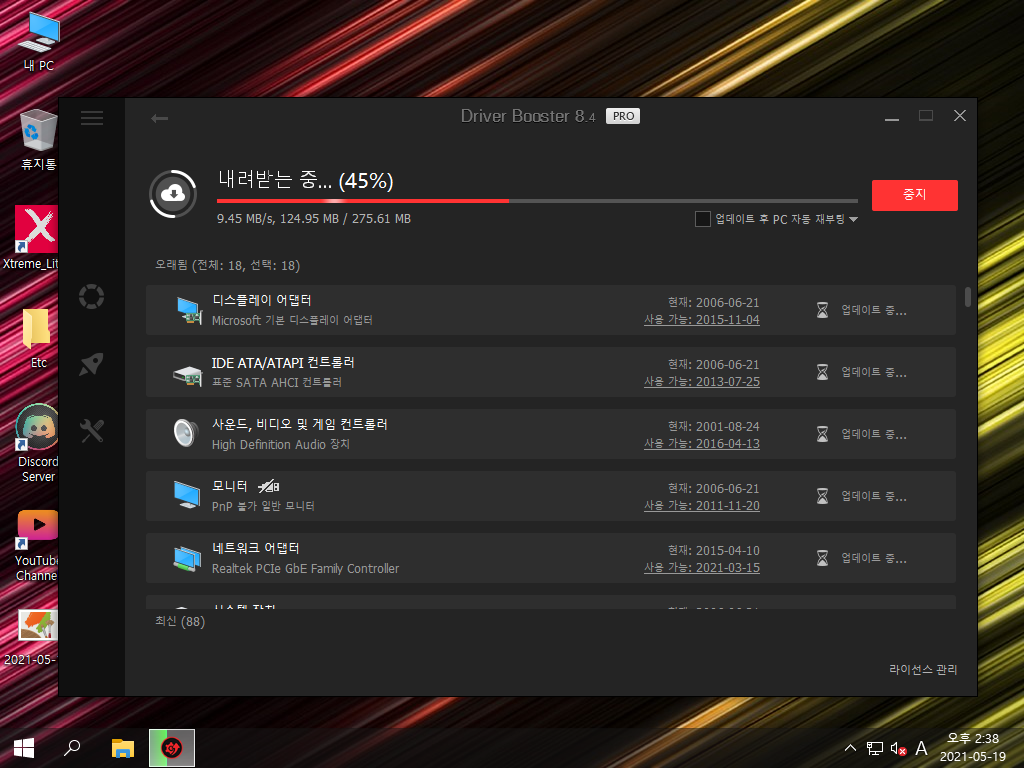Screen dimensions: 1024x768
Task: Click the PRO badge in title bar
Action: pyautogui.click(x=623, y=116)
